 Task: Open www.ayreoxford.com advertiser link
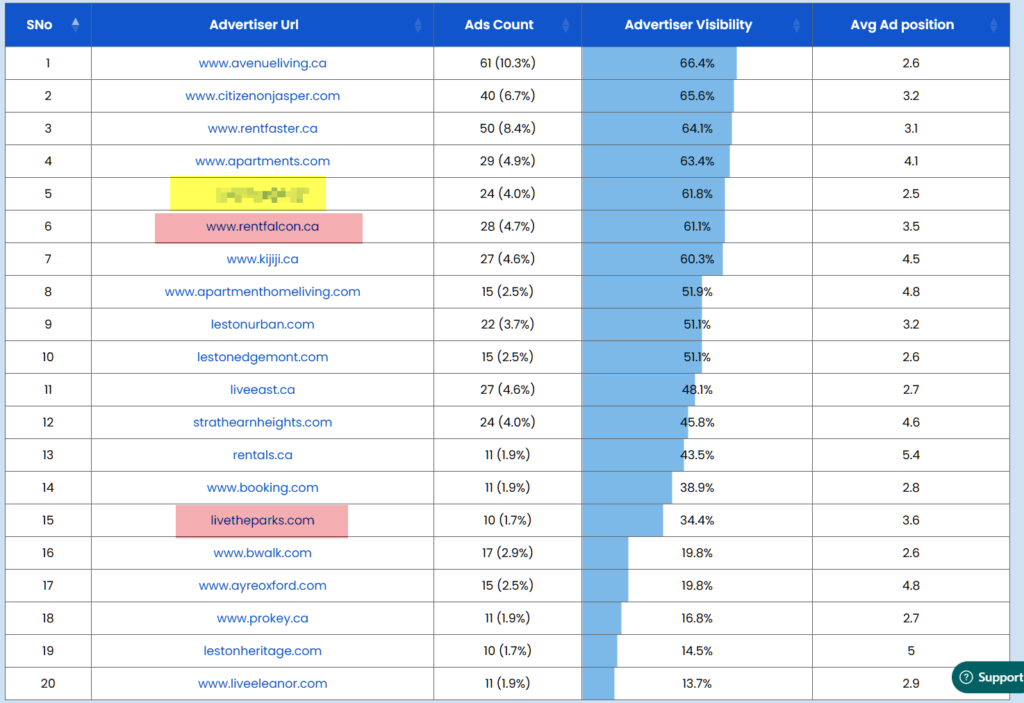263,586
